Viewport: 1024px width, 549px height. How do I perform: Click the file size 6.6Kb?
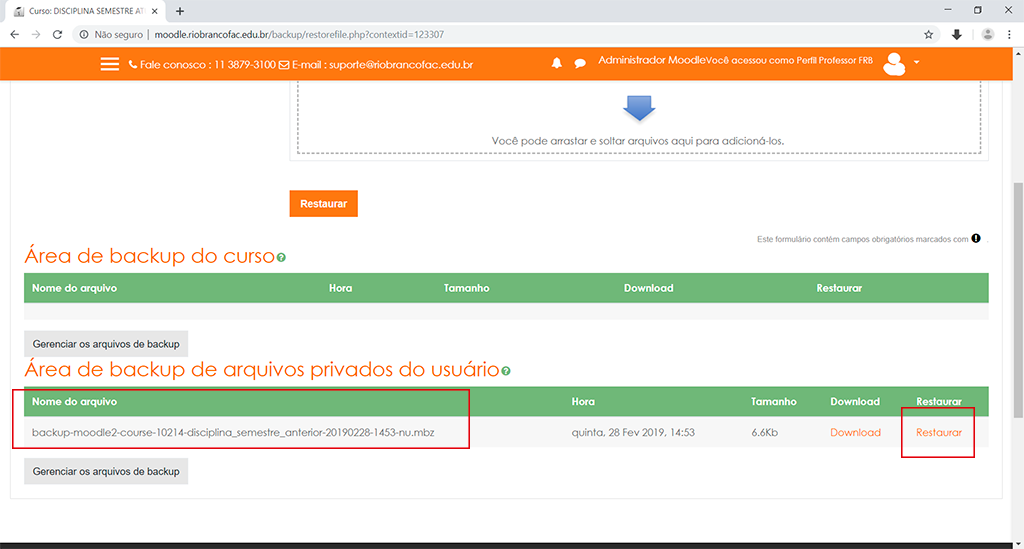(764, 432)
